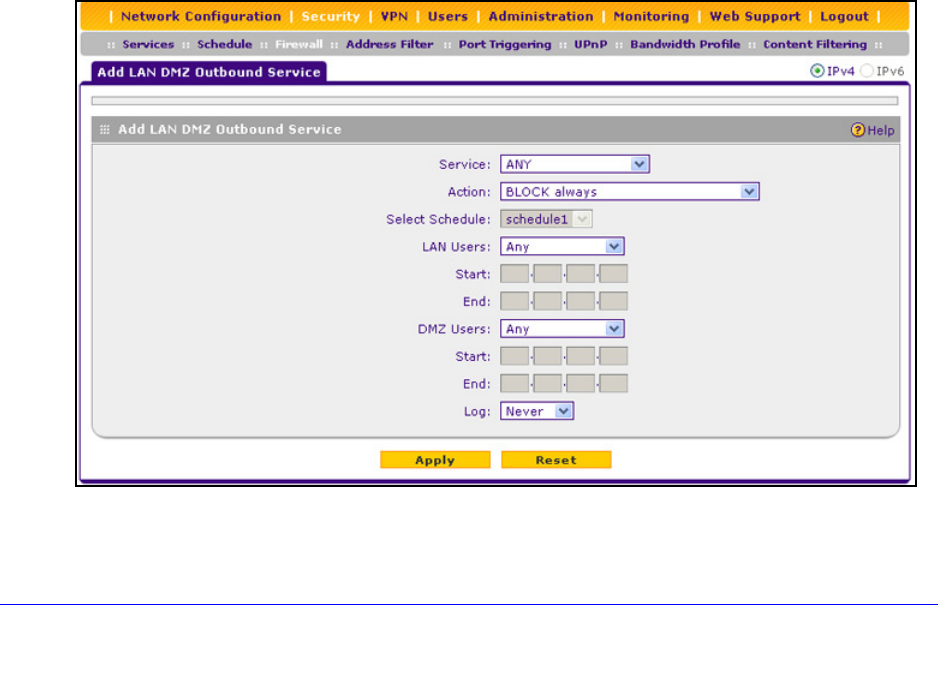Viewport: 939px width, 674px height.
Task: Go to the Bandwidth Profile submenu
Action: (685, 44)
